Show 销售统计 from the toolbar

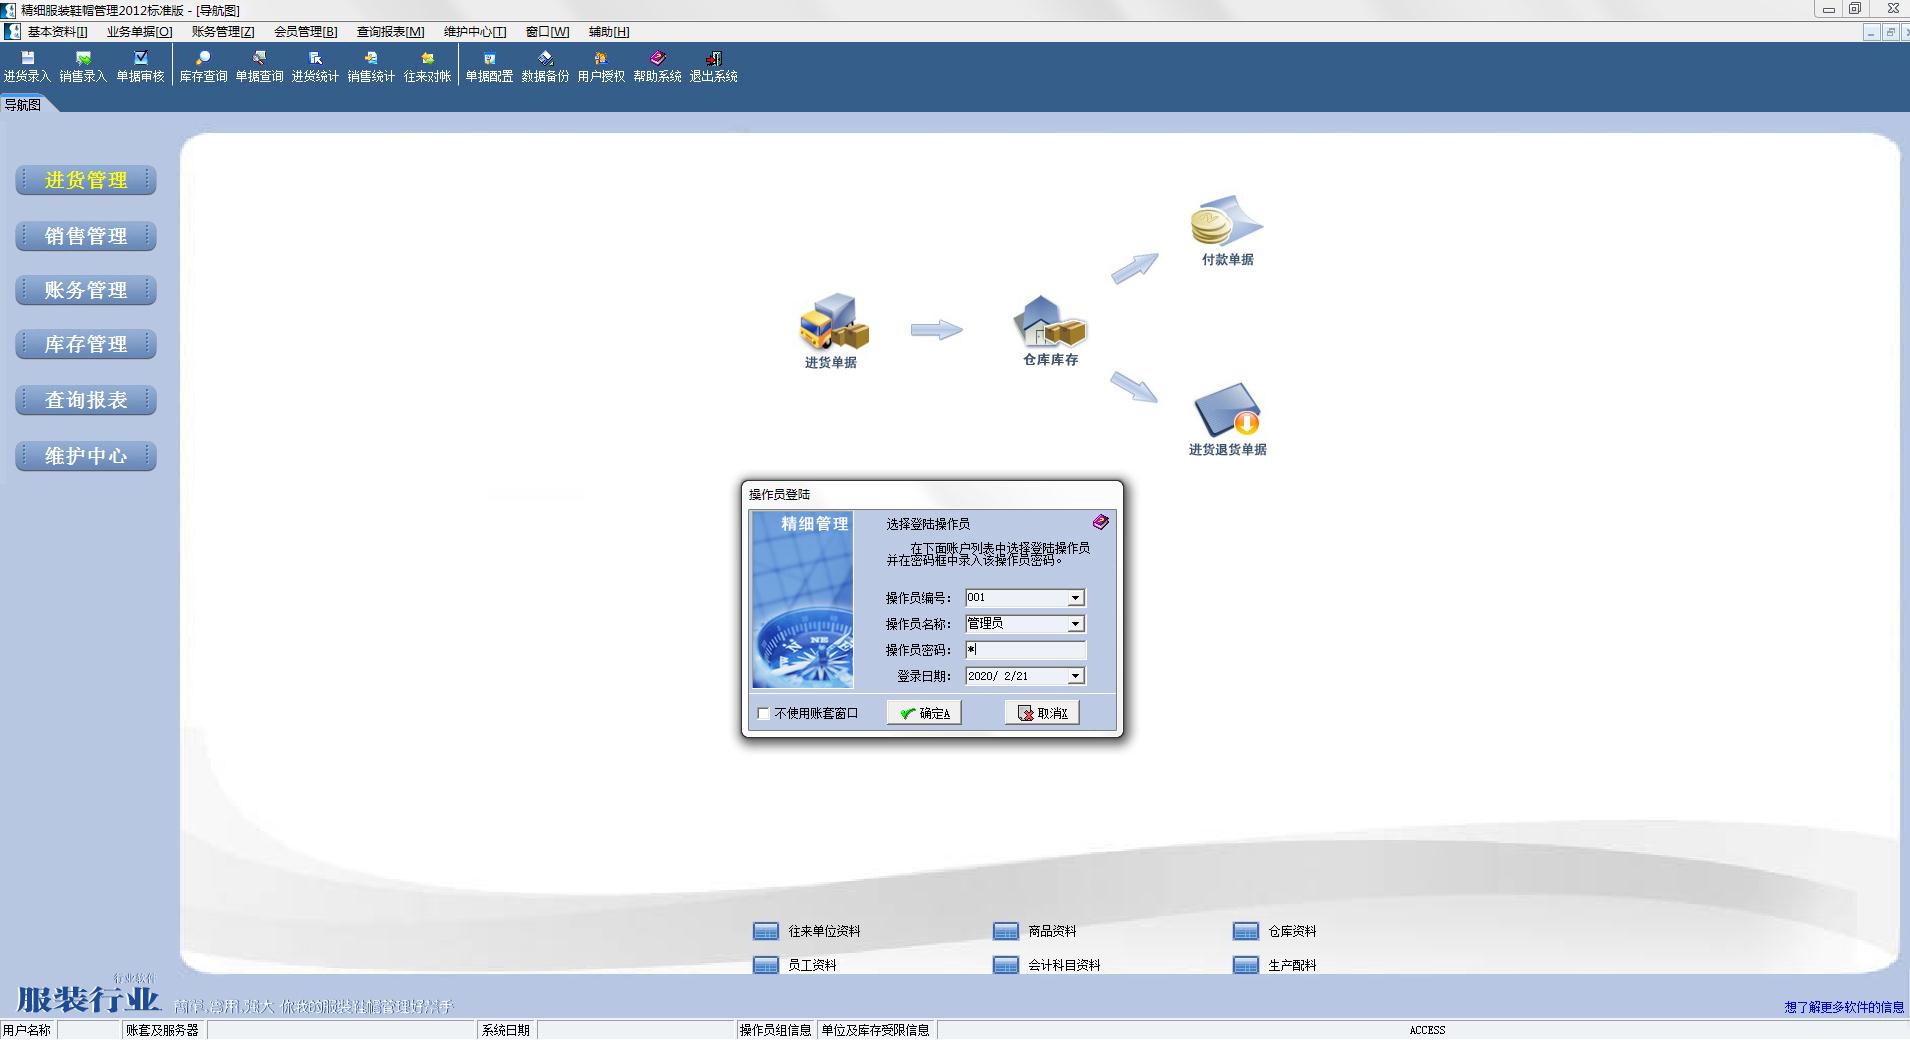[x=371, y=67]
